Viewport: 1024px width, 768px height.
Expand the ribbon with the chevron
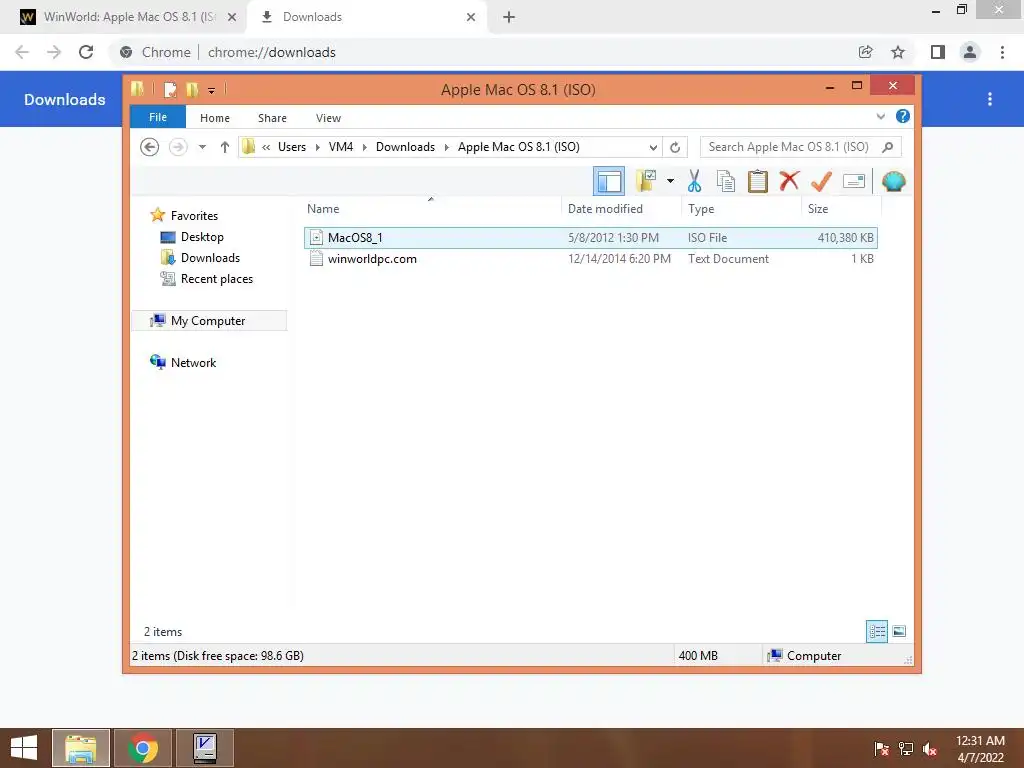[x=880, y=116]
